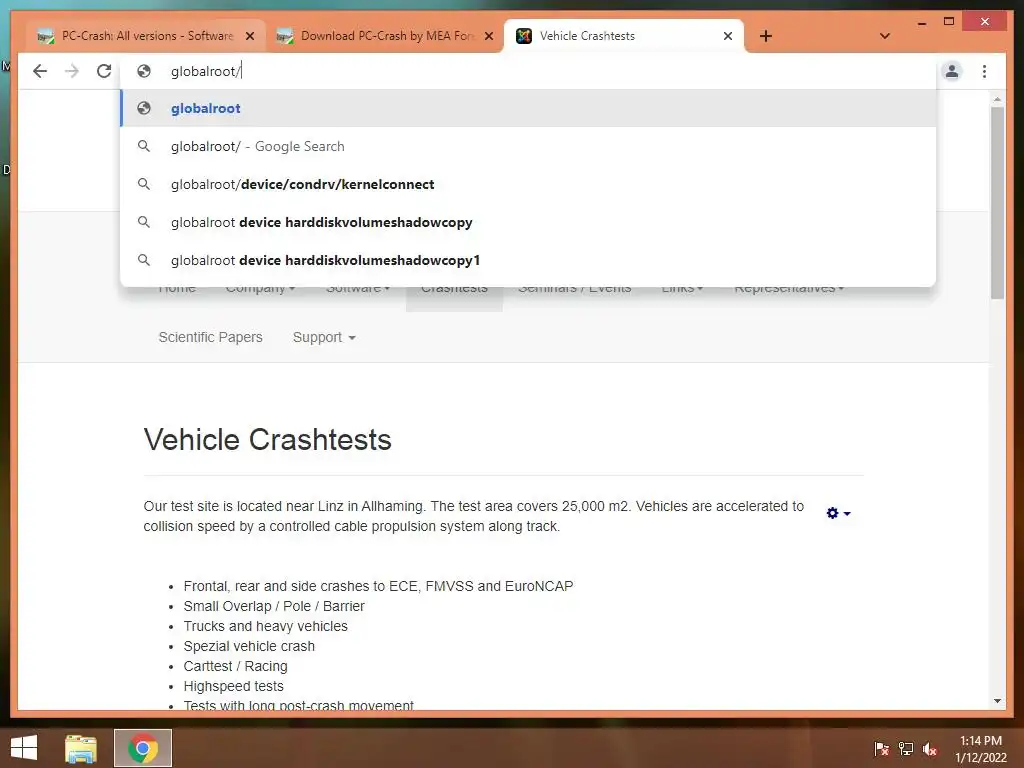The height and width of the screenshot is (768, 1024).
Task: Click the globe icon in address bar
Action: tap(144, 71)
